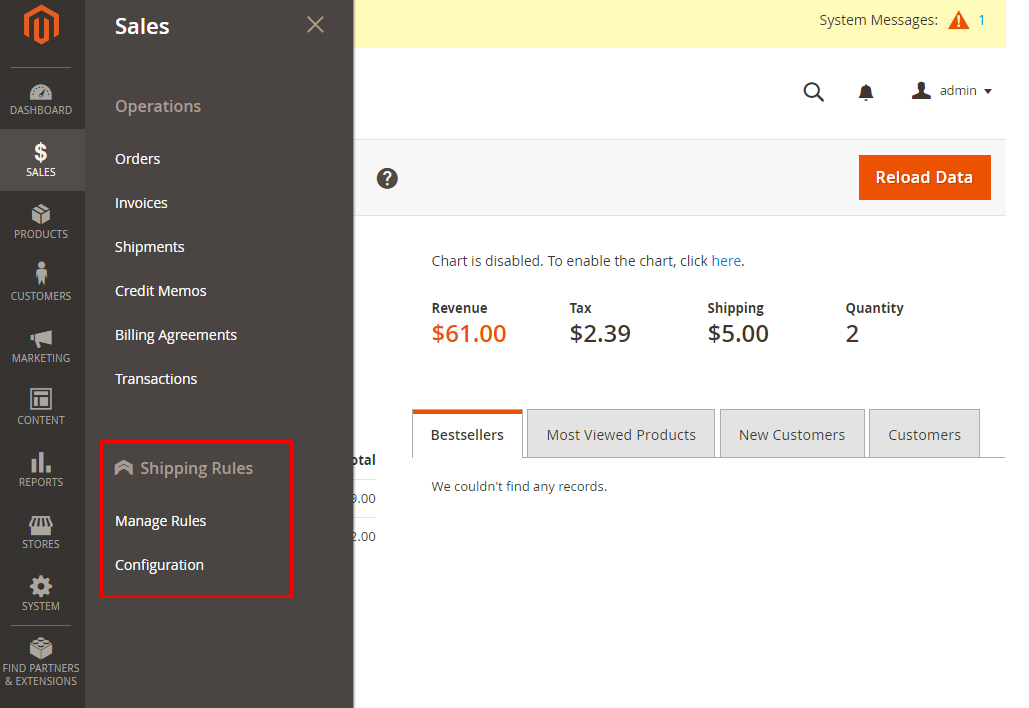Switch to Most Viewed Products tab

coord(620,435)
